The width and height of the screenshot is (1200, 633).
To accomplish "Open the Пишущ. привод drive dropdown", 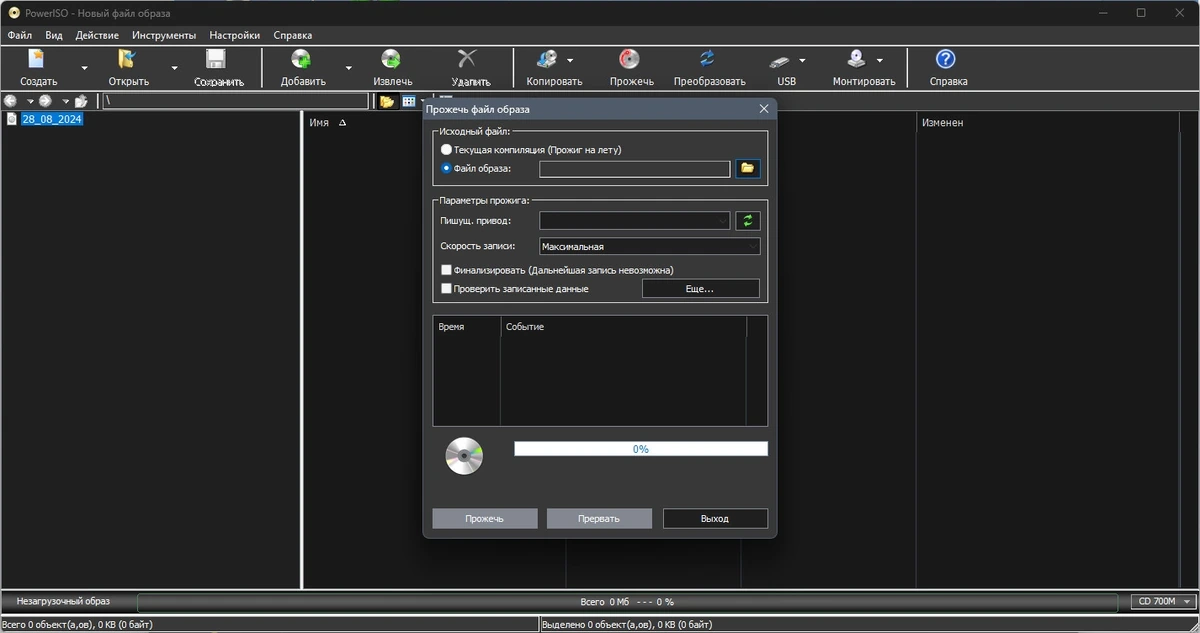I will [x=634, y=221].
